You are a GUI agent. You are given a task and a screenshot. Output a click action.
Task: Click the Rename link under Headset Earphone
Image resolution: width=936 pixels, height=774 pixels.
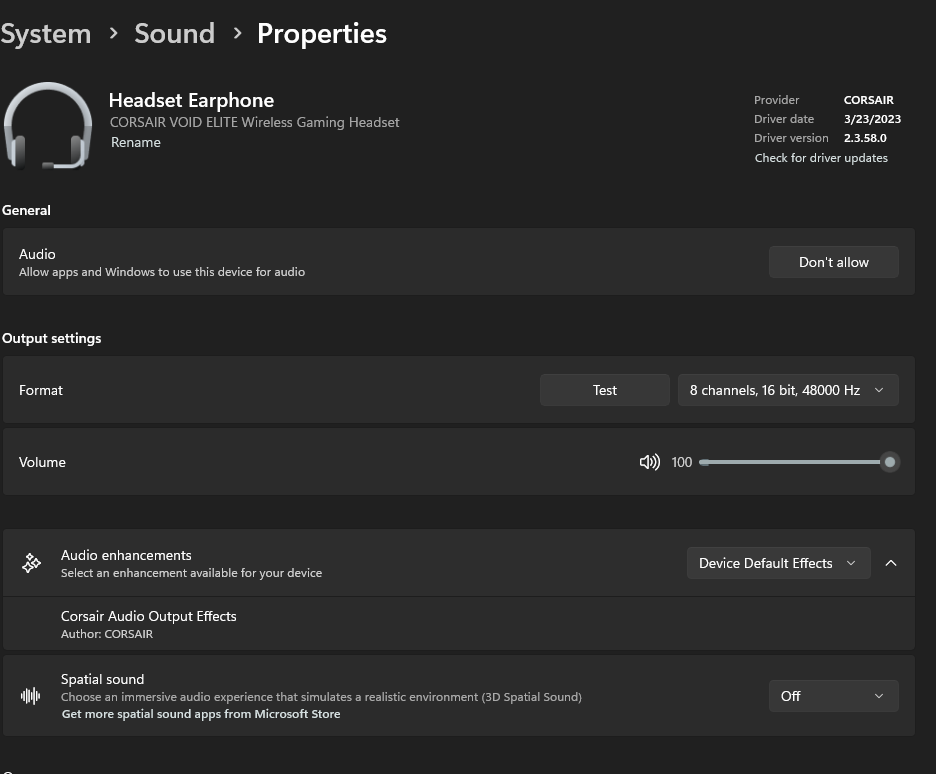(135, 142)
